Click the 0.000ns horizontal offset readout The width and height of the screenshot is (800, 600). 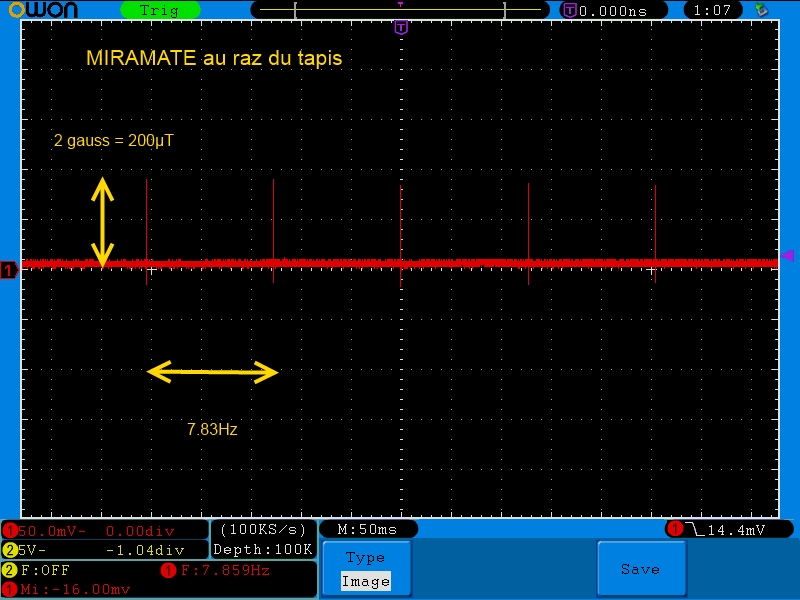[x=613, y=11]
